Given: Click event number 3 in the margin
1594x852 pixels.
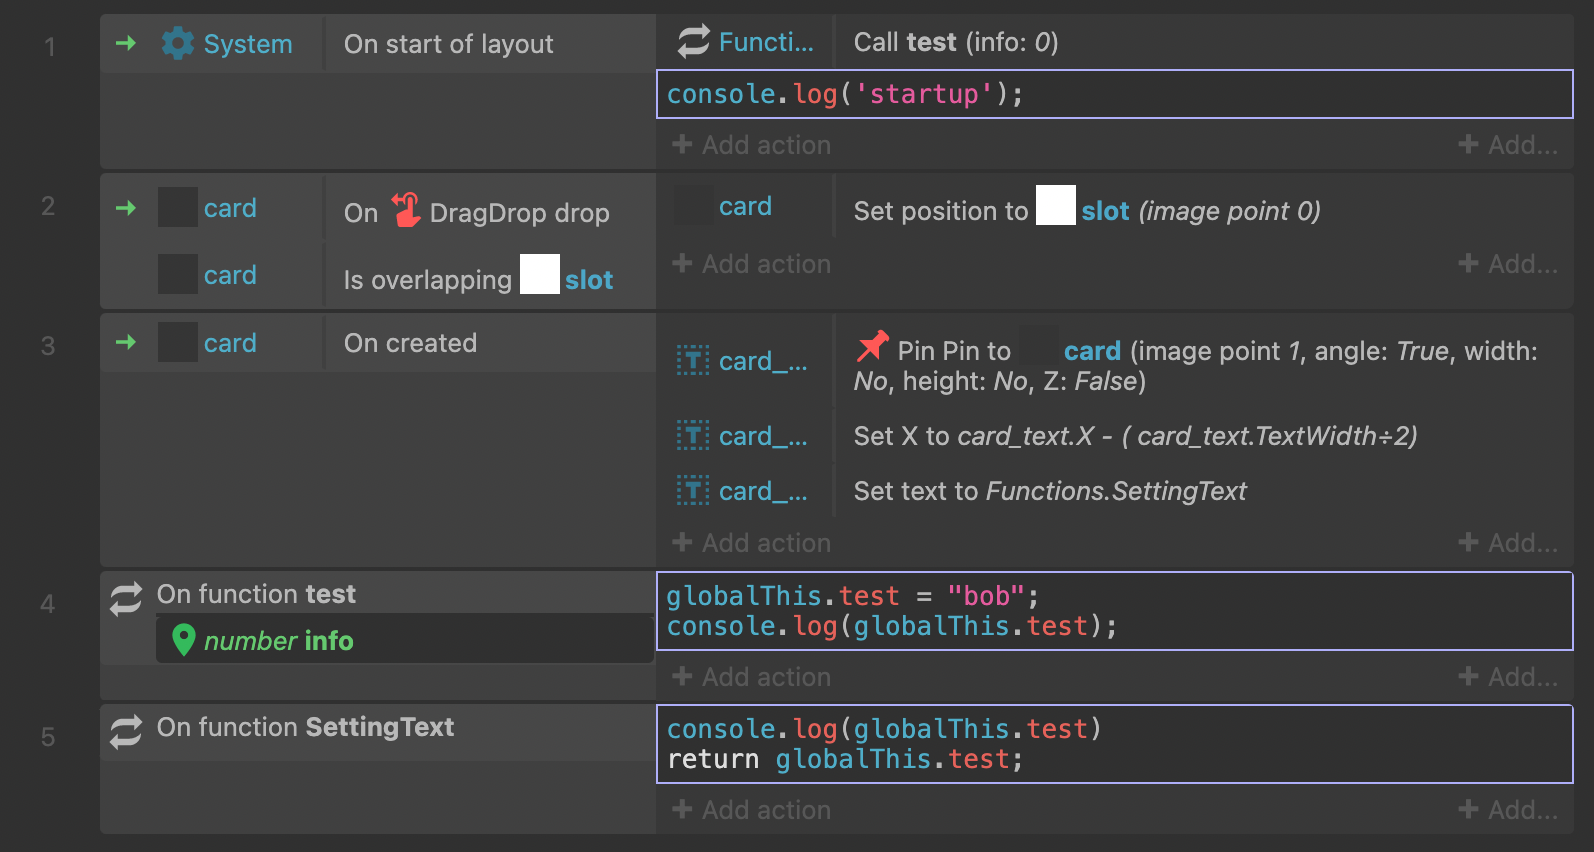Looking at the screenshot, I should pos(48,346).
